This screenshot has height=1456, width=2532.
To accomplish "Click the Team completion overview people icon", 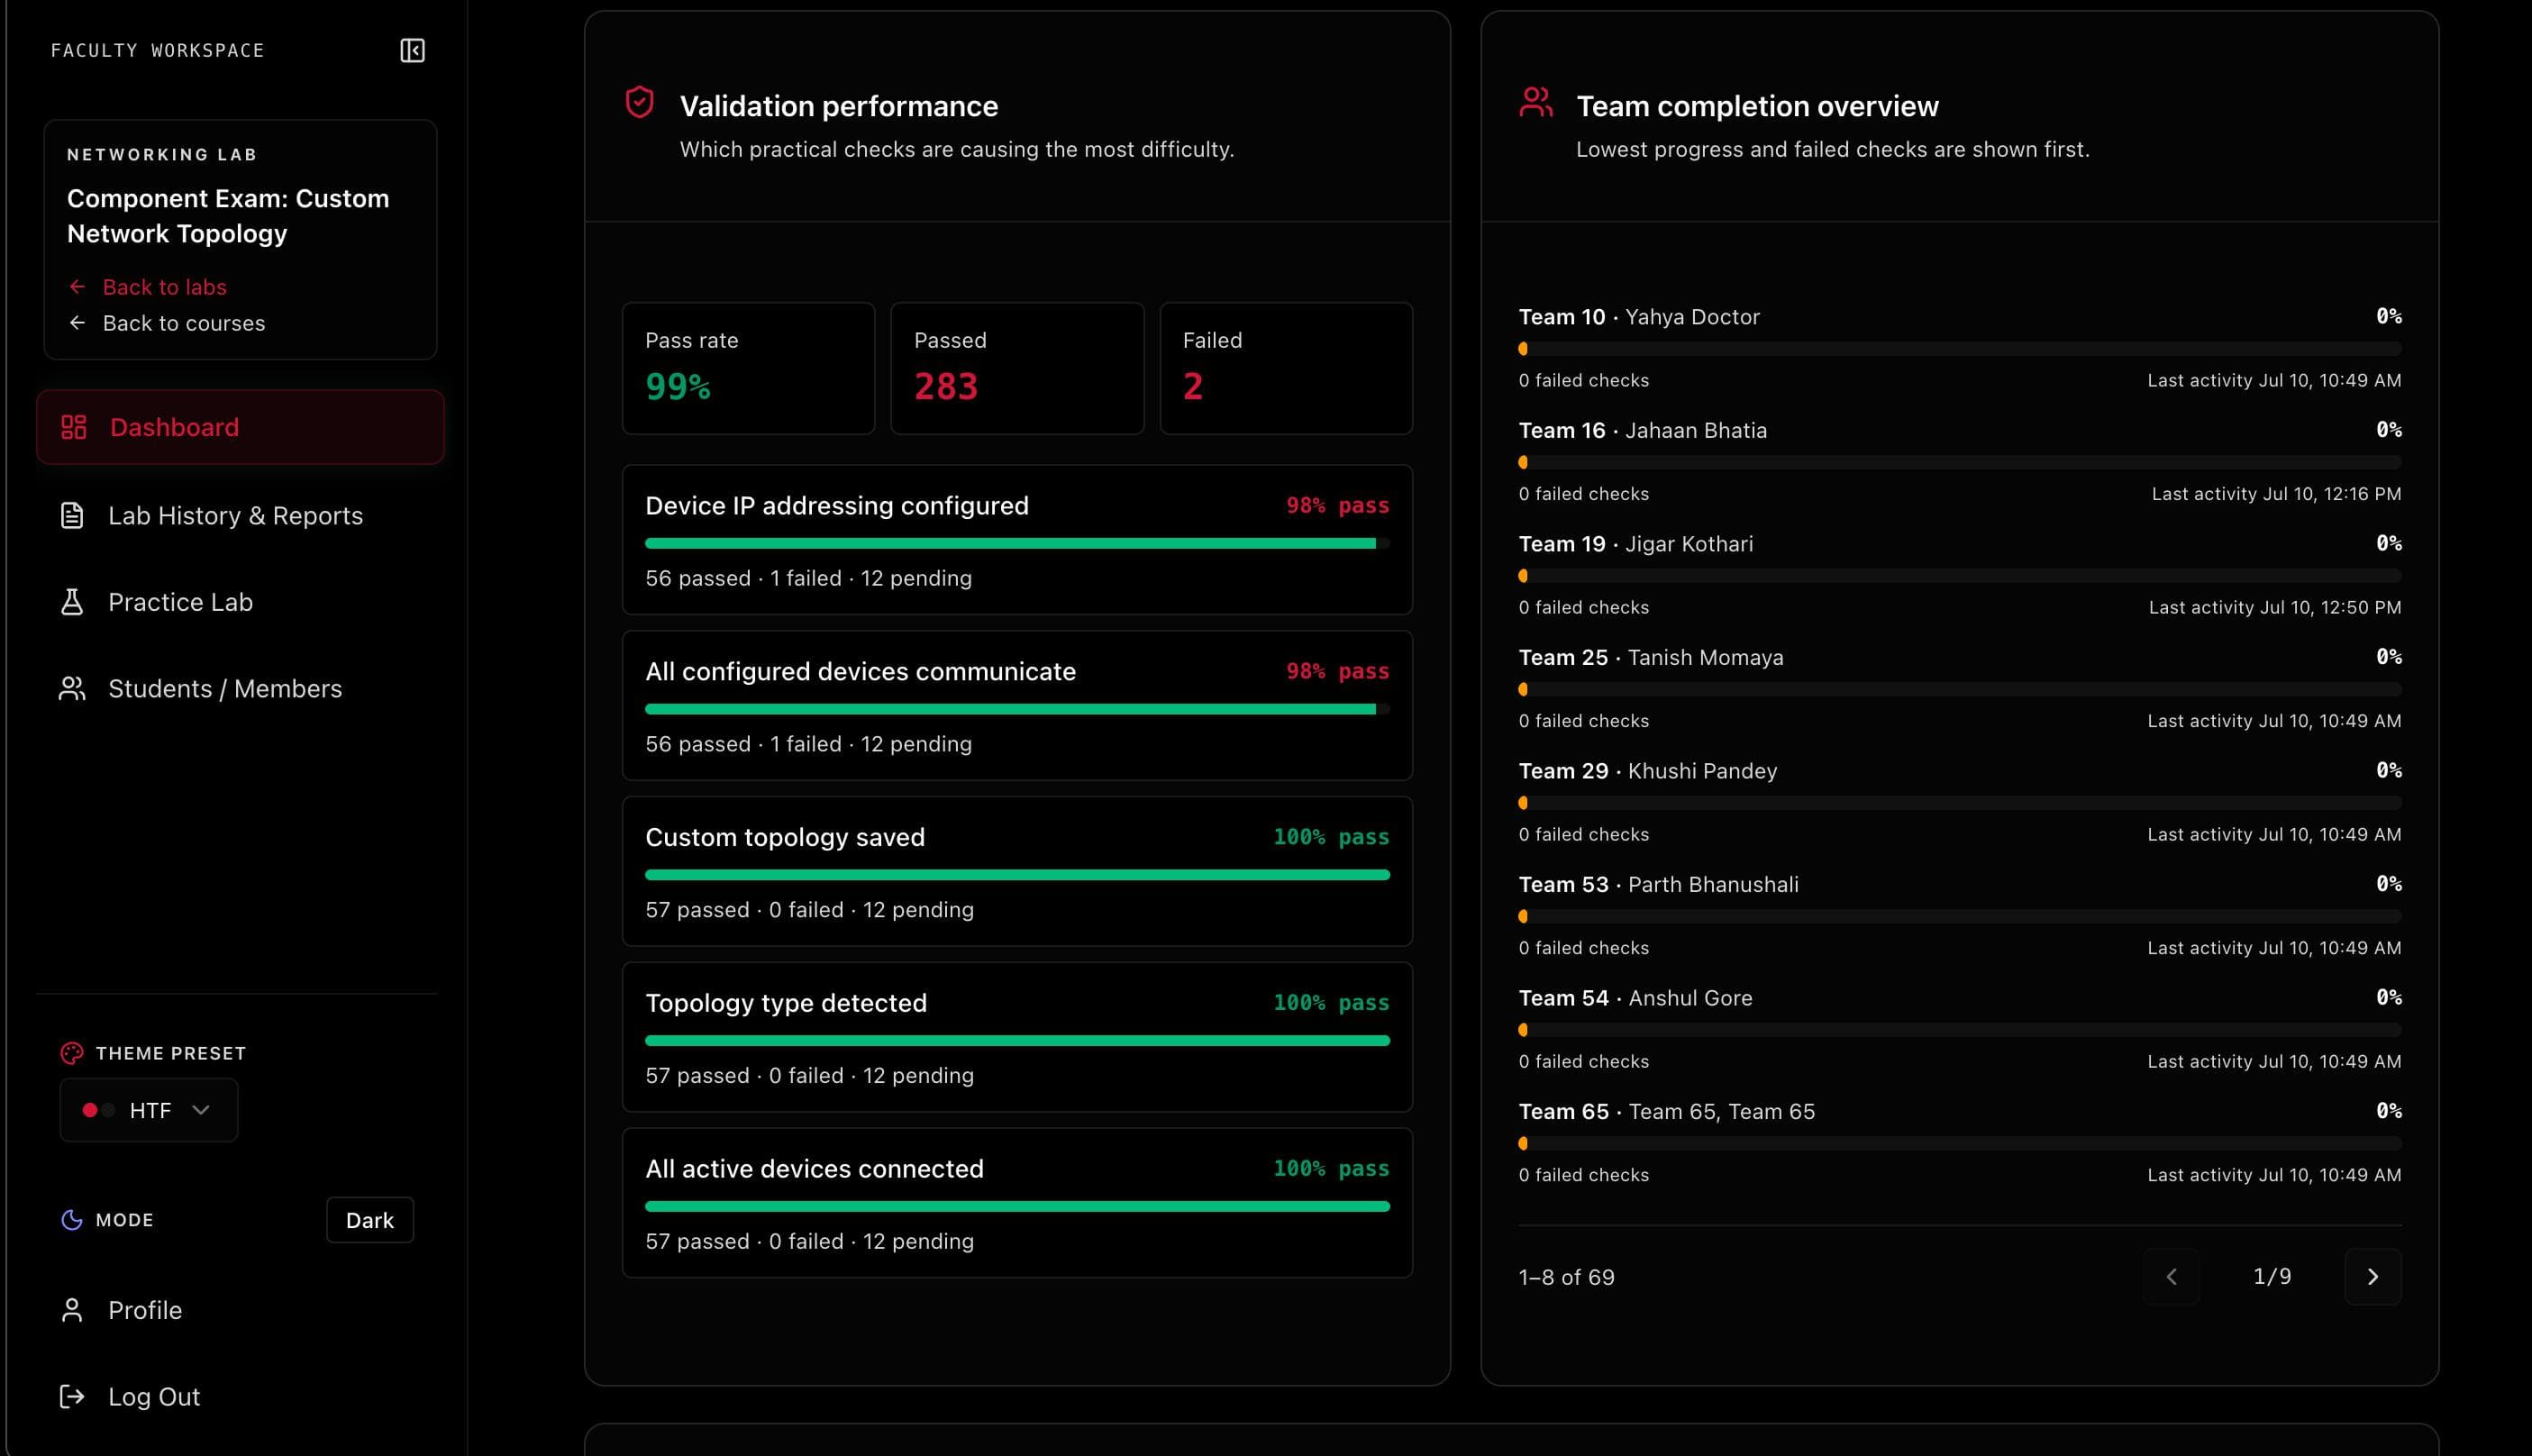I will point(1536,102).
